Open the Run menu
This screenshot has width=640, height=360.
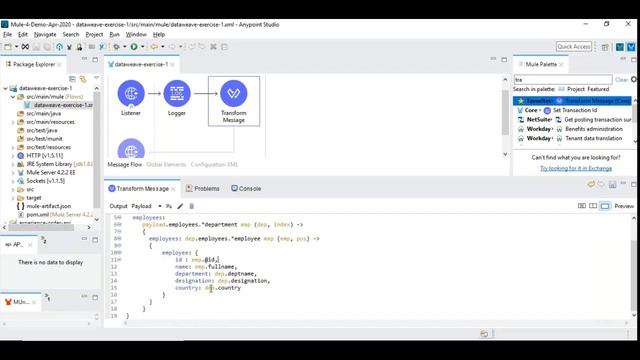115,35
